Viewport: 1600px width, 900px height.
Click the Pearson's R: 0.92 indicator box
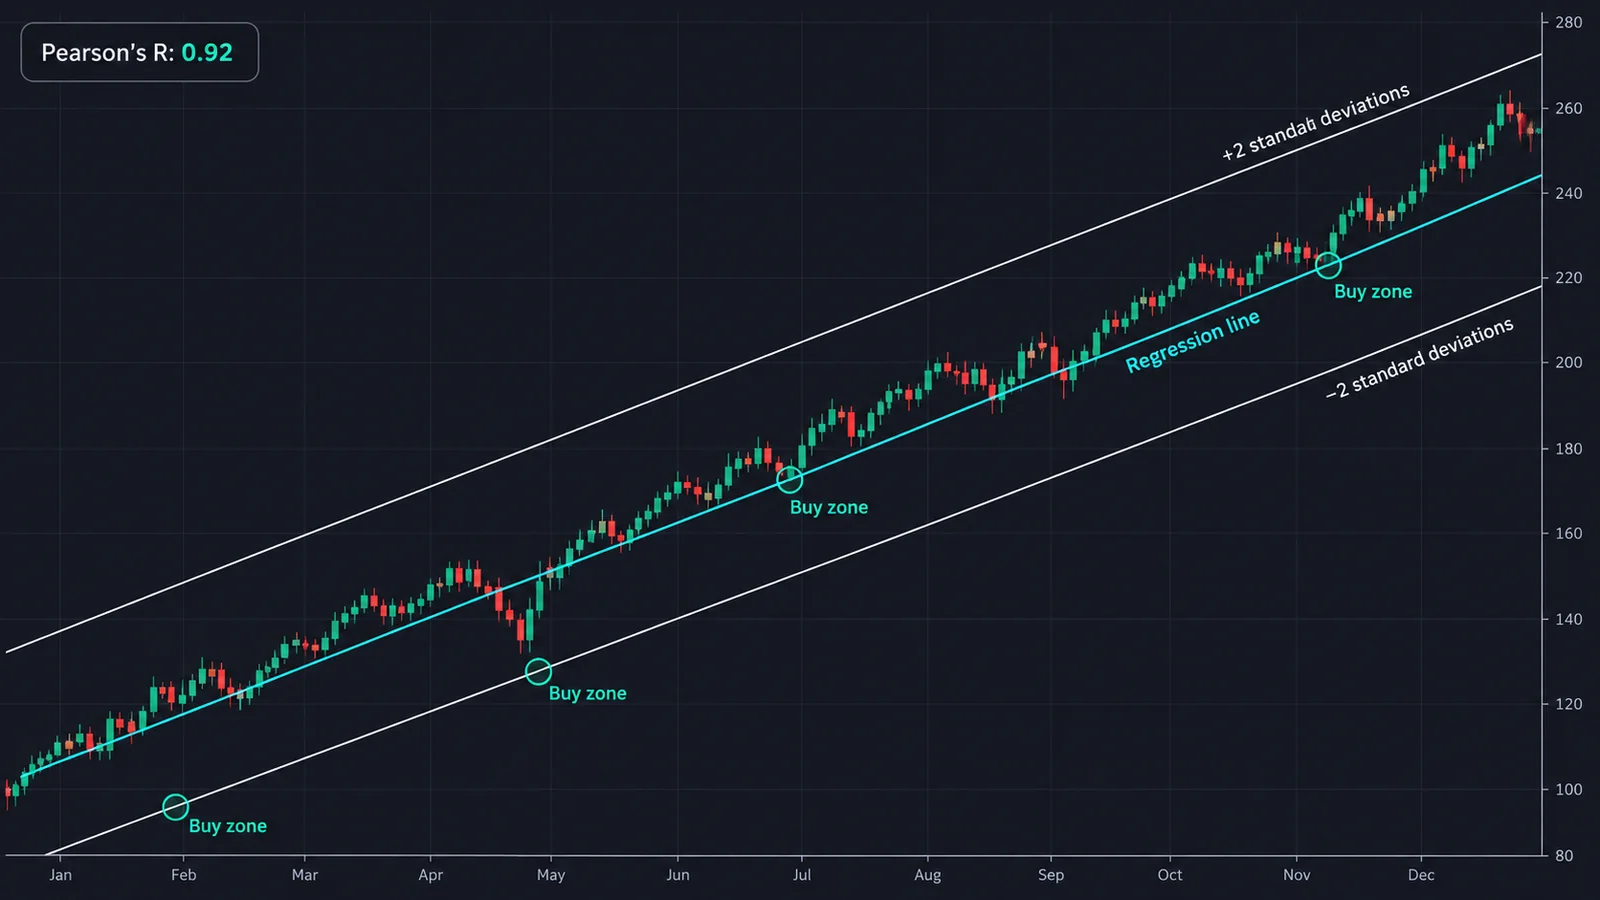click(x=140, y=52)
